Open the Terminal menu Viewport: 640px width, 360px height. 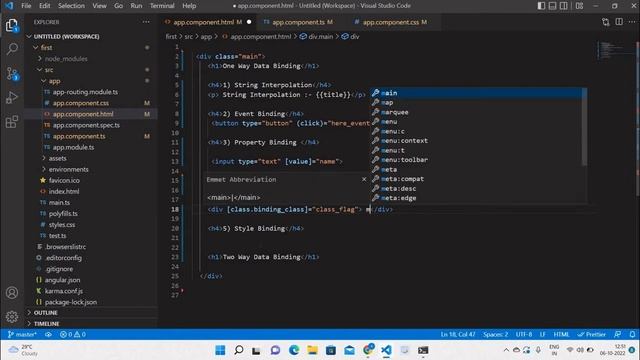(162, 6)
